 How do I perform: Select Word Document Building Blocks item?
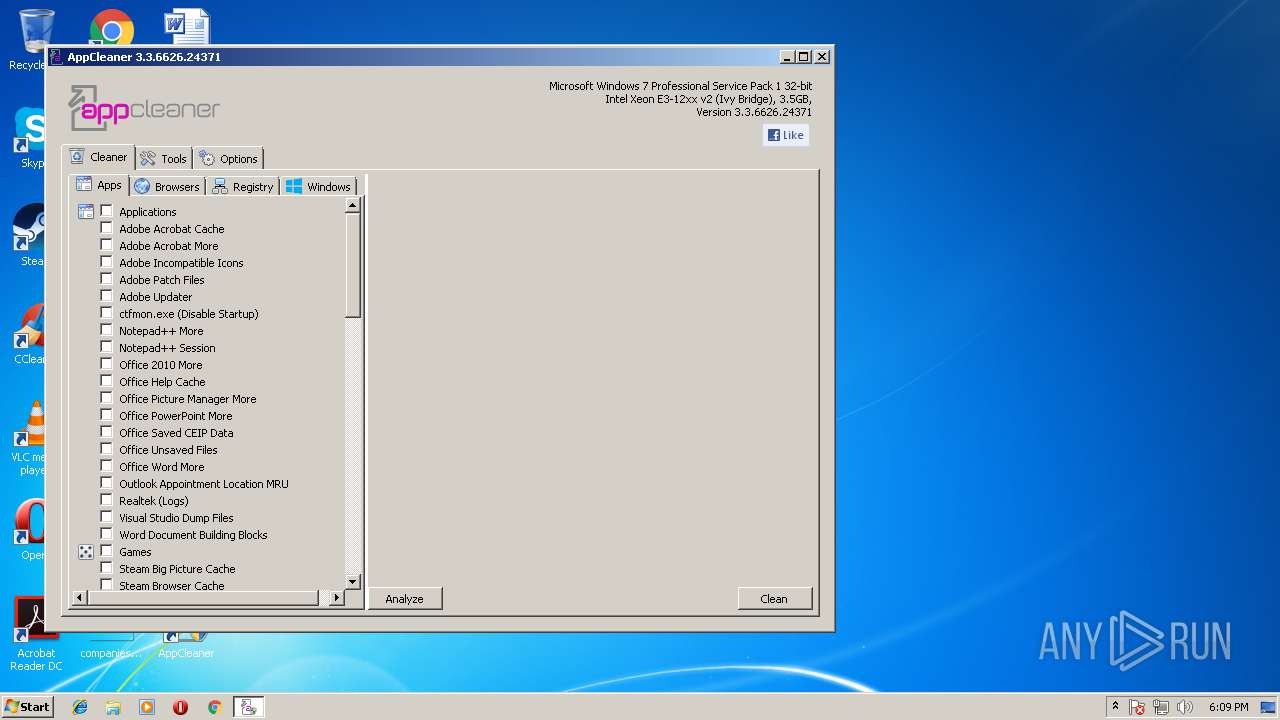point(193,535)
